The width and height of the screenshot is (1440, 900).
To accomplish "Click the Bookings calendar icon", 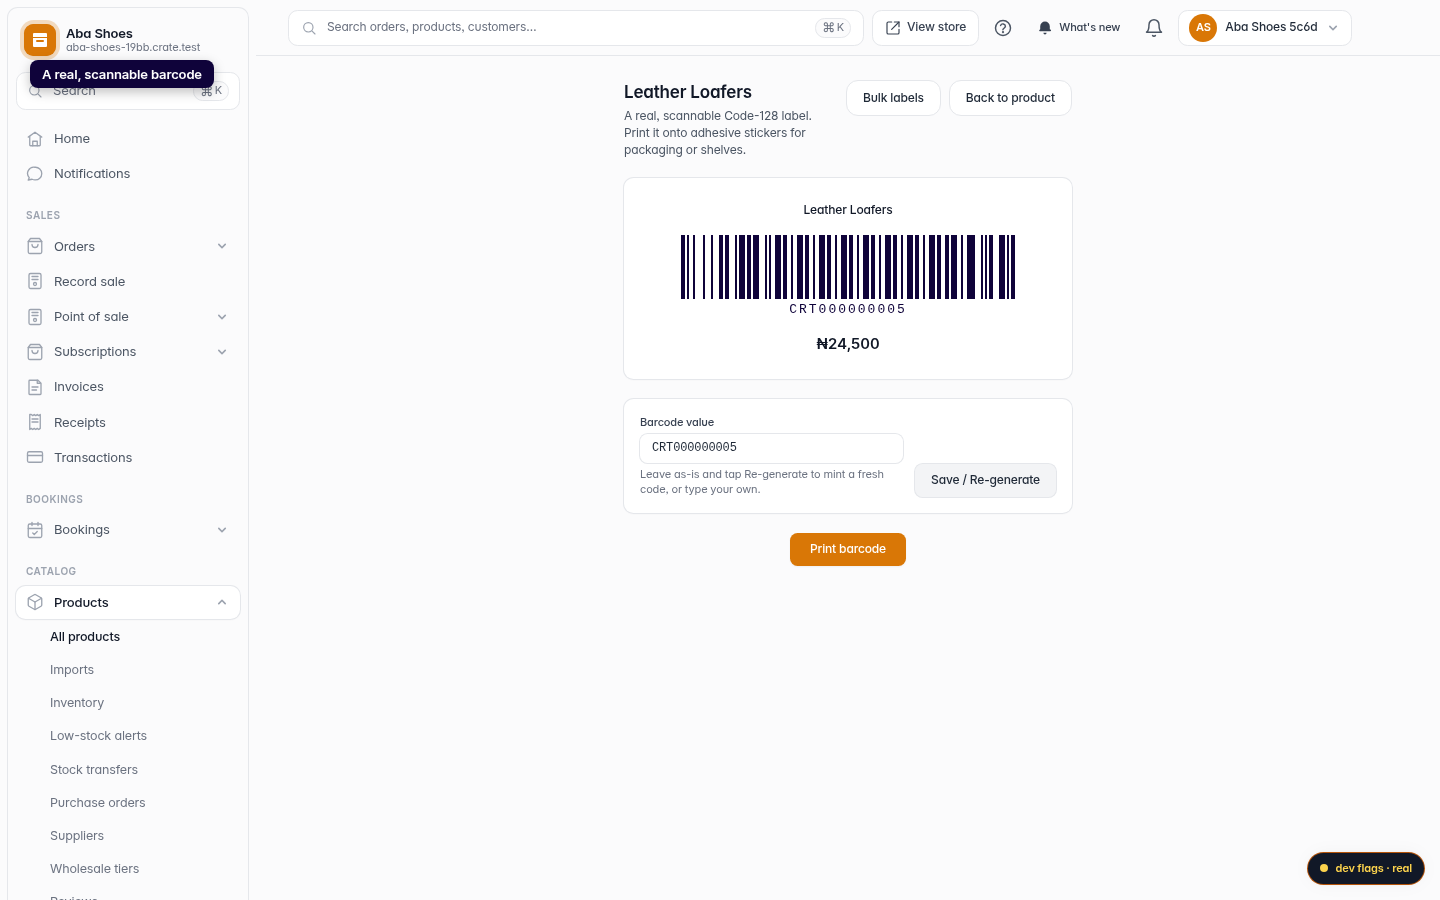I will point(35,530).
